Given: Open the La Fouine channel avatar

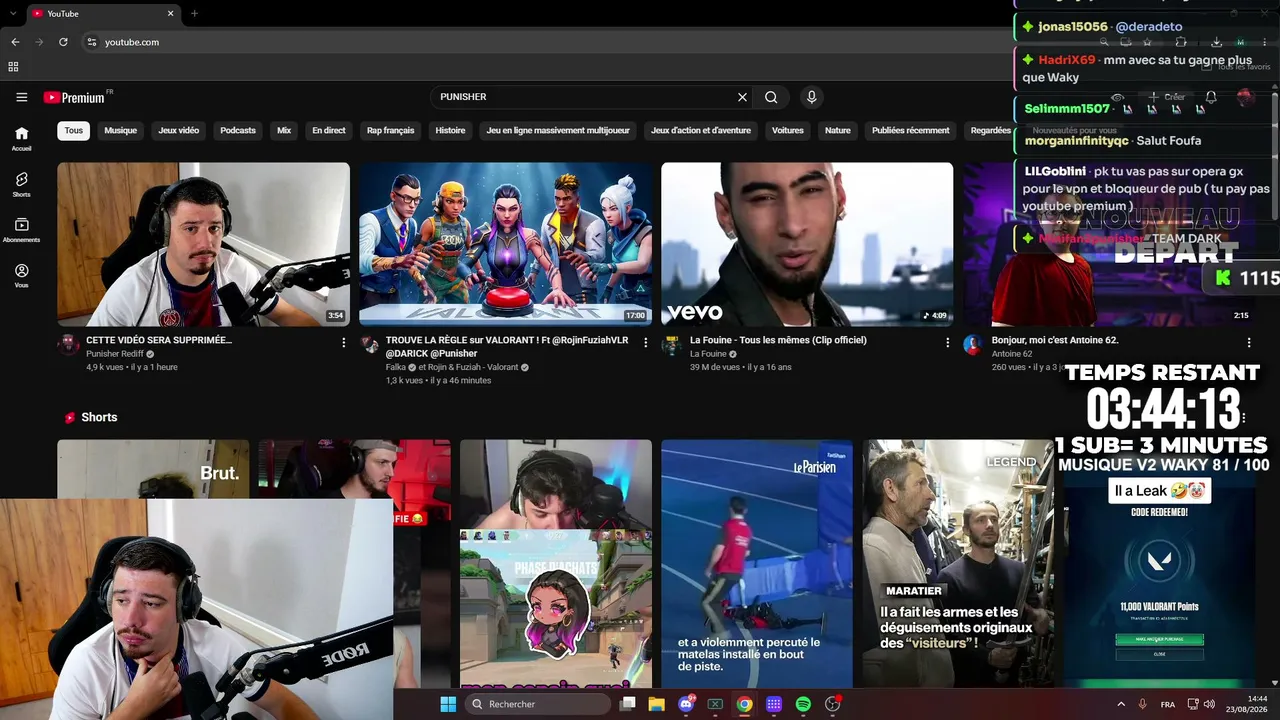Looking at the screenshot, I should (672, 345).
